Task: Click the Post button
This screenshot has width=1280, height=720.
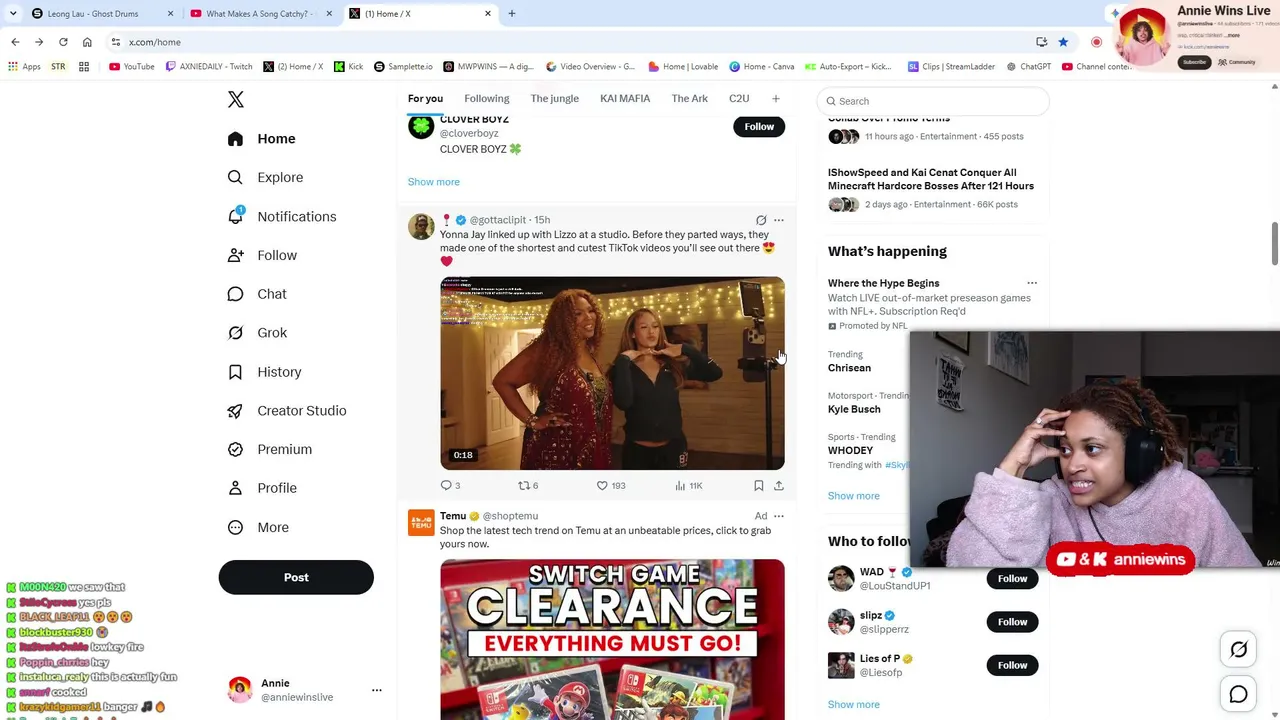Action: point(296,577)
